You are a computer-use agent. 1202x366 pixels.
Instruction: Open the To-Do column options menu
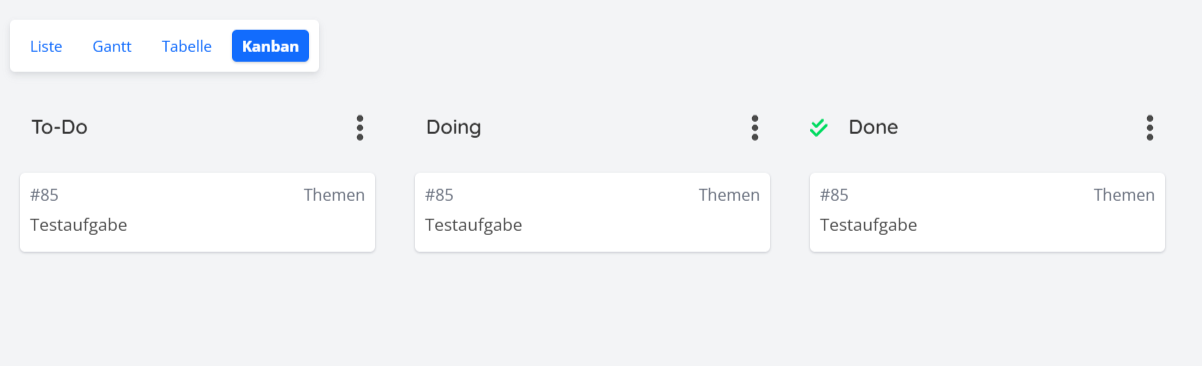(360, 128)
